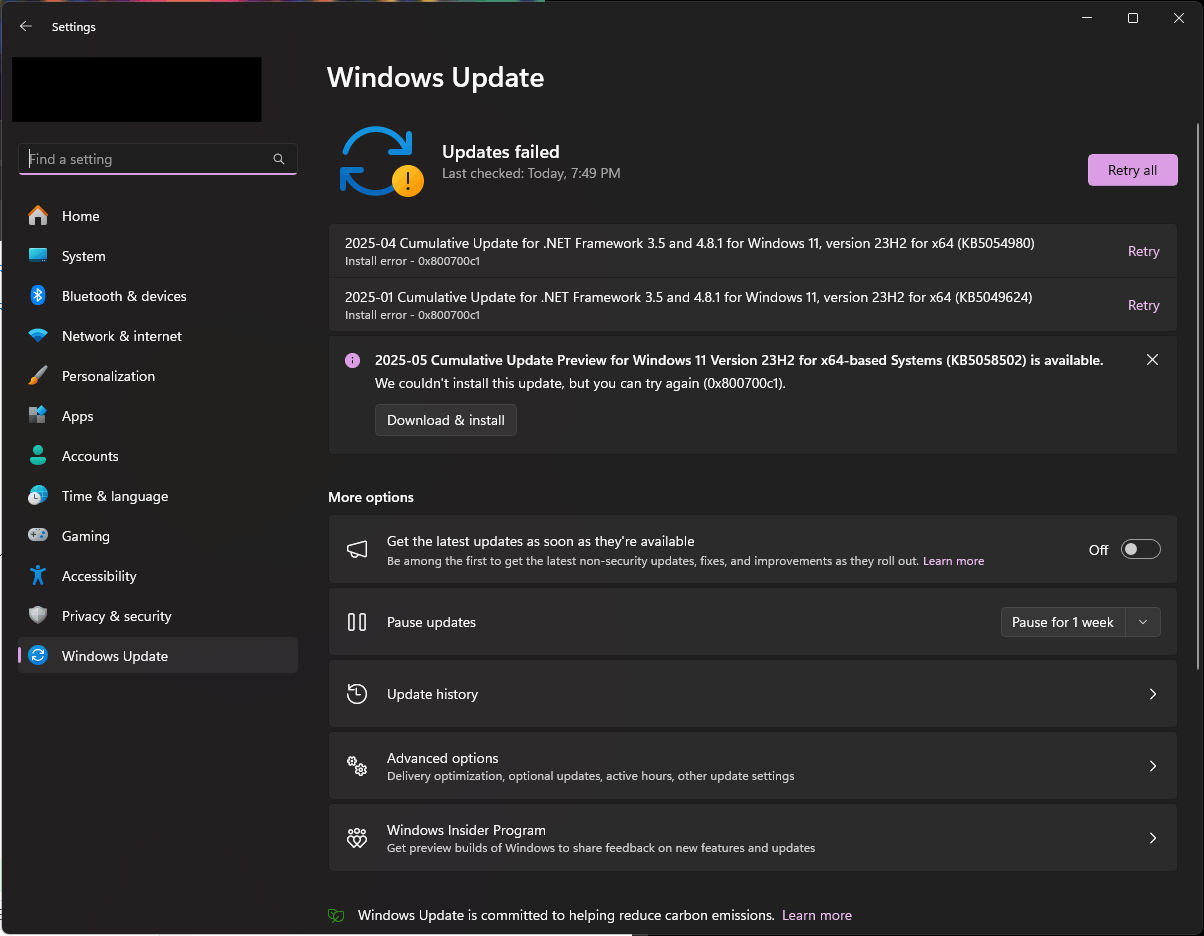The height and width of the screenshot is (936, 1204).
Task: Select Windows Update in sidebar
Action: click(x=158, y=656)
